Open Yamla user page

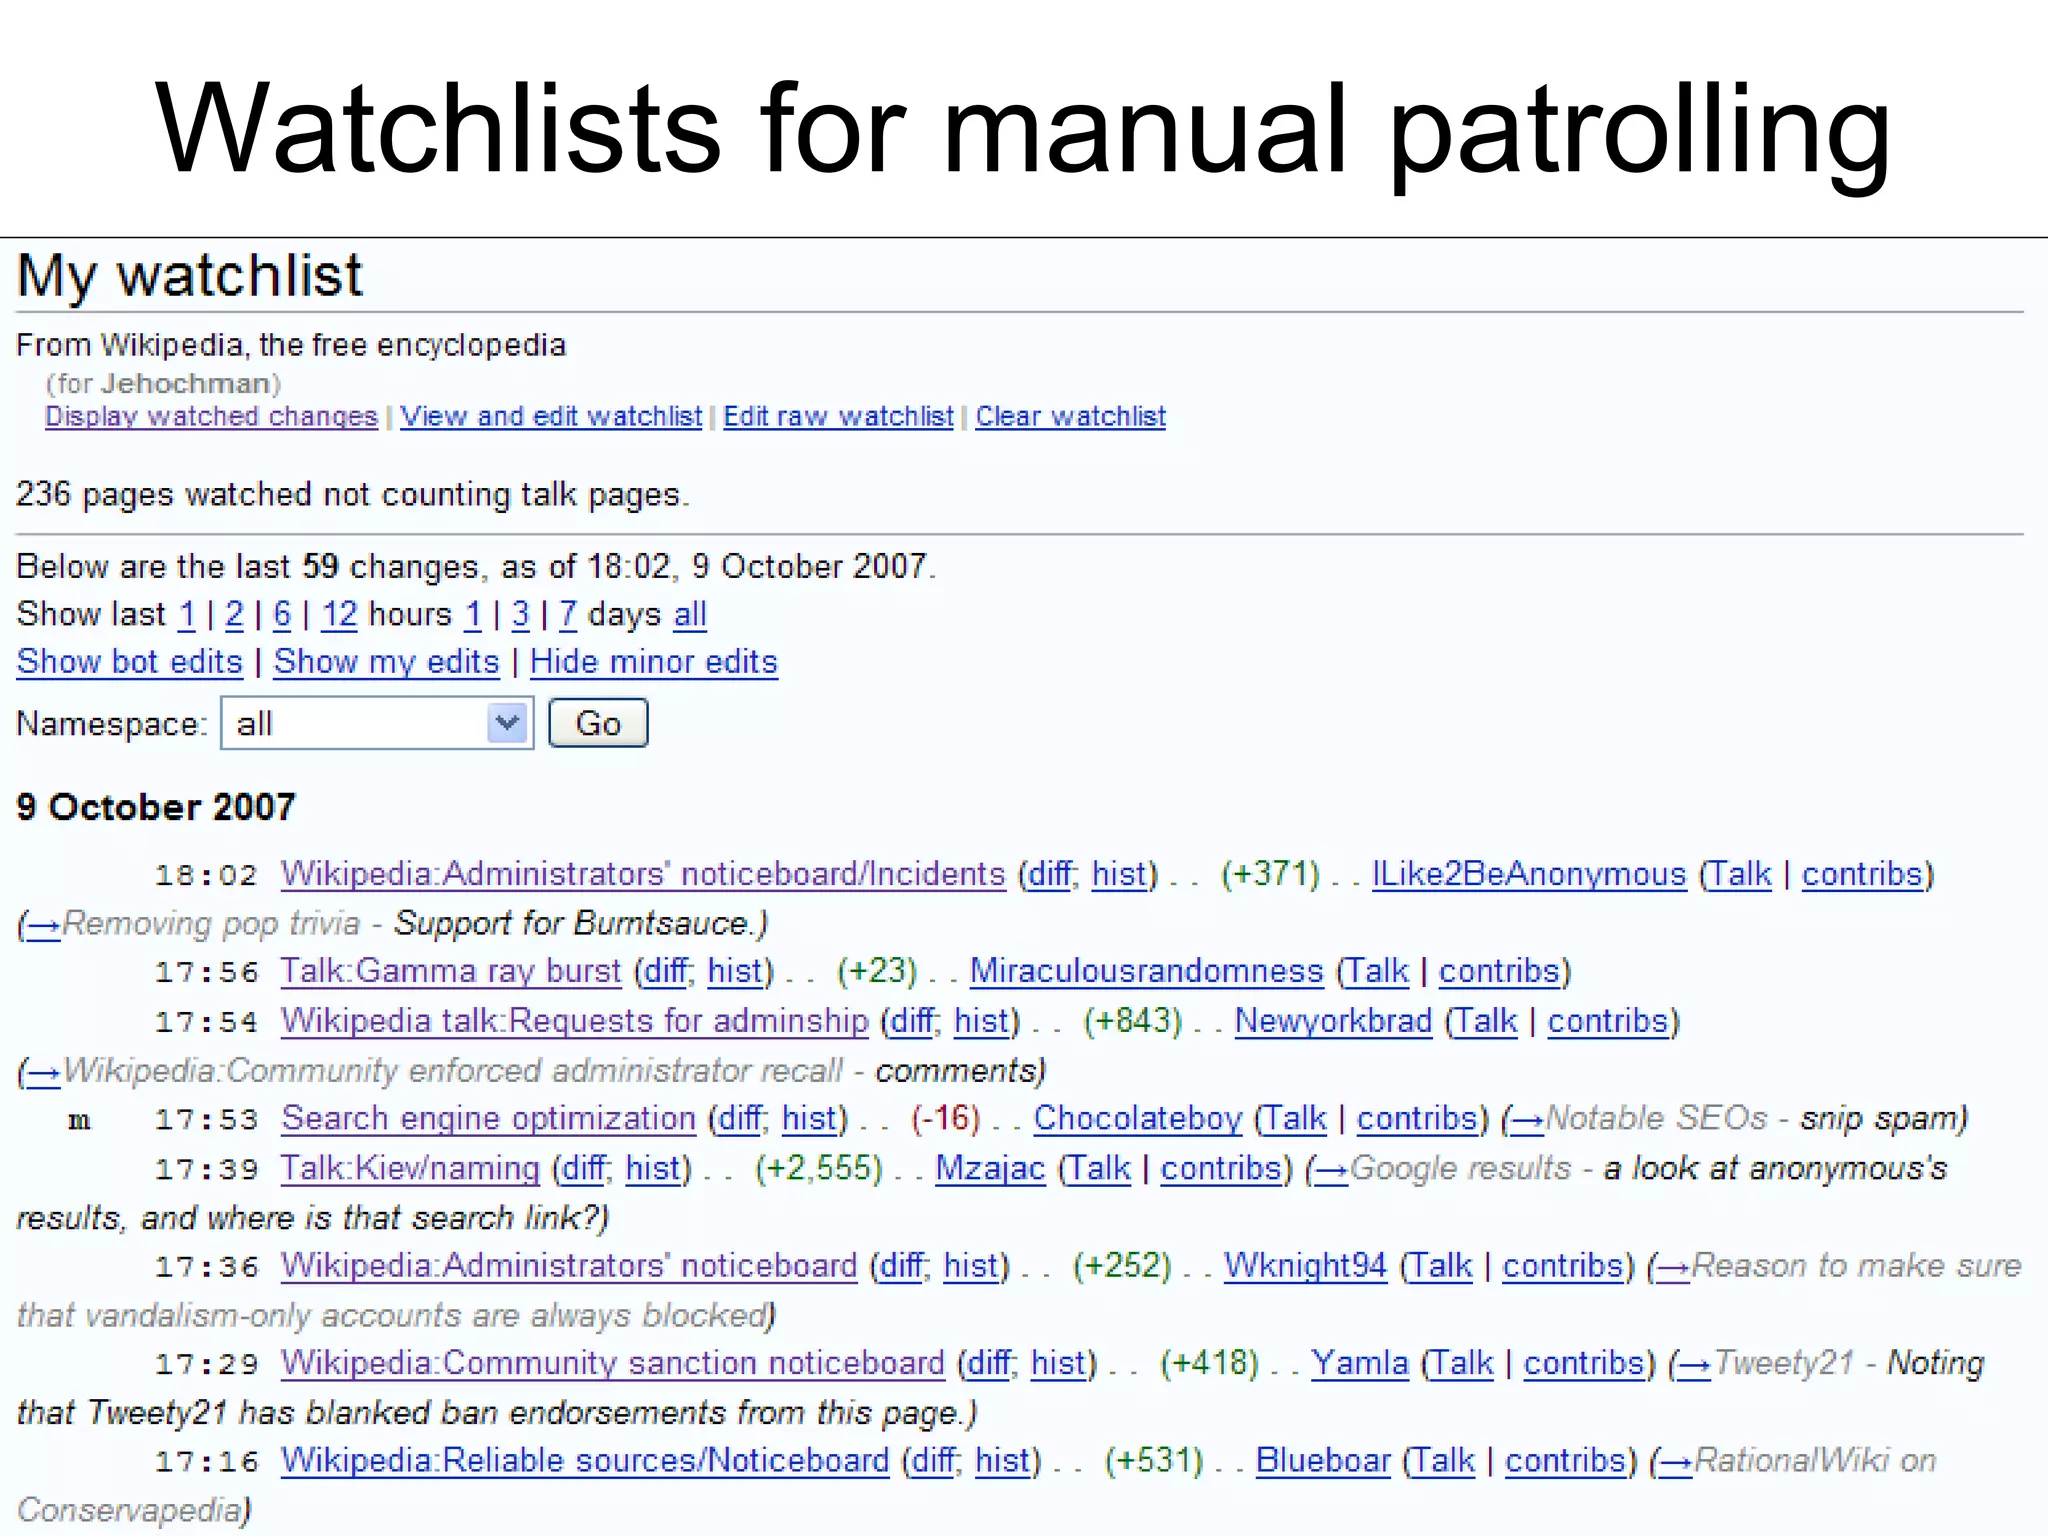coord(1360,1362)
